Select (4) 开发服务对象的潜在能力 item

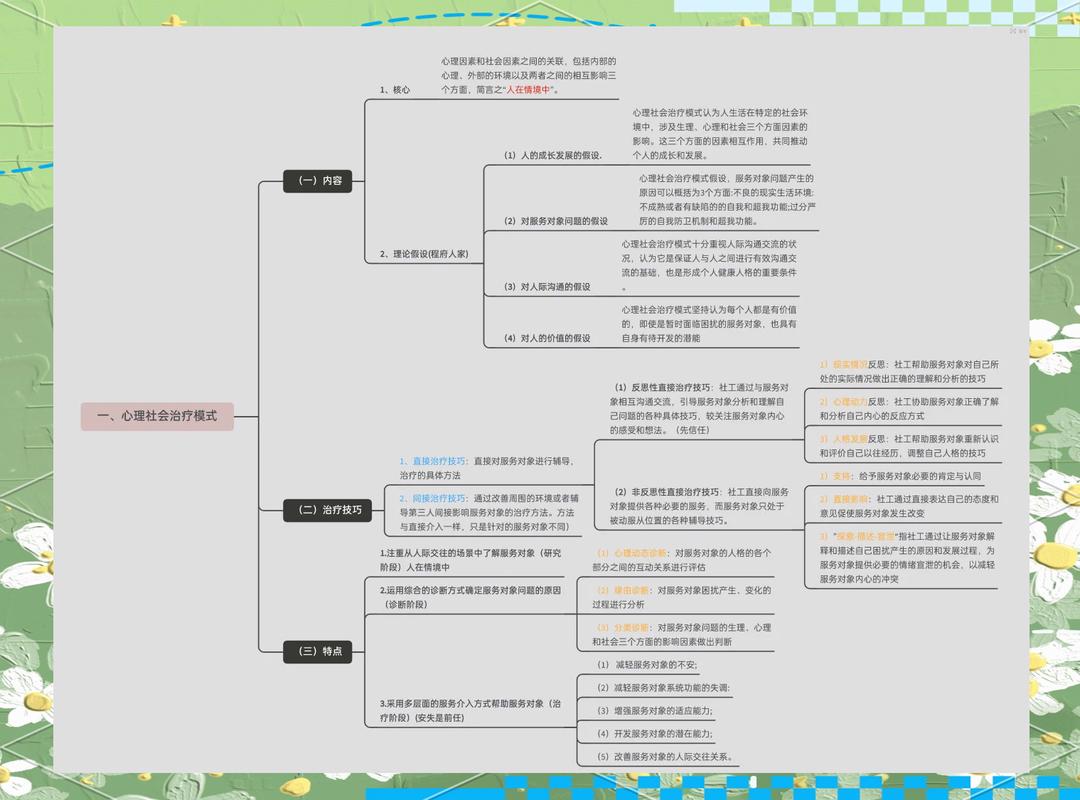[x=655, y=734]
